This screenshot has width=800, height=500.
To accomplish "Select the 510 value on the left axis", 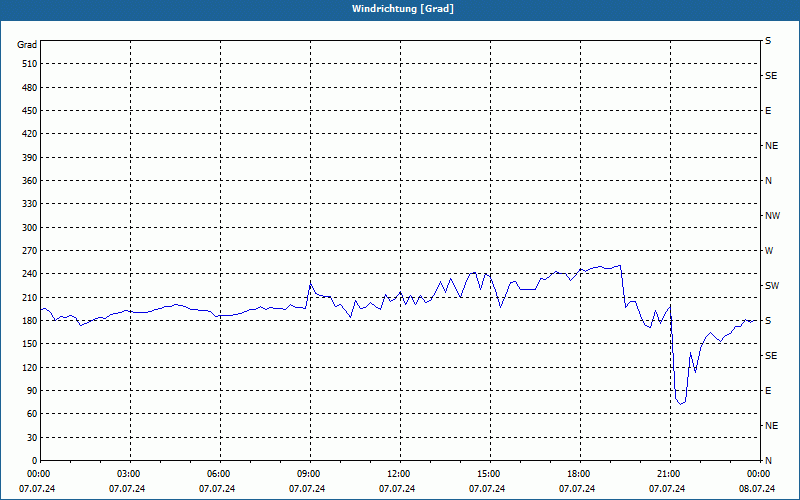I will click(30, 64).
